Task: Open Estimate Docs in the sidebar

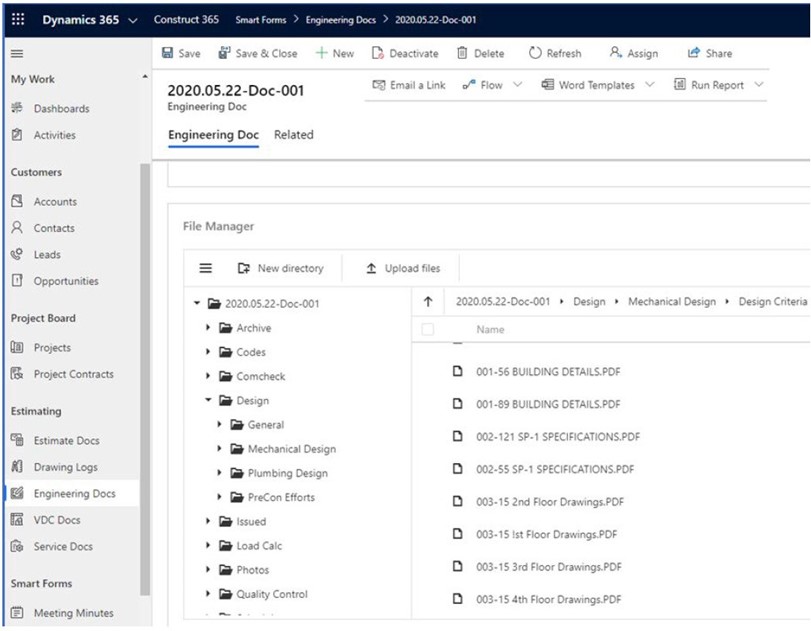Action: (67, 440)
